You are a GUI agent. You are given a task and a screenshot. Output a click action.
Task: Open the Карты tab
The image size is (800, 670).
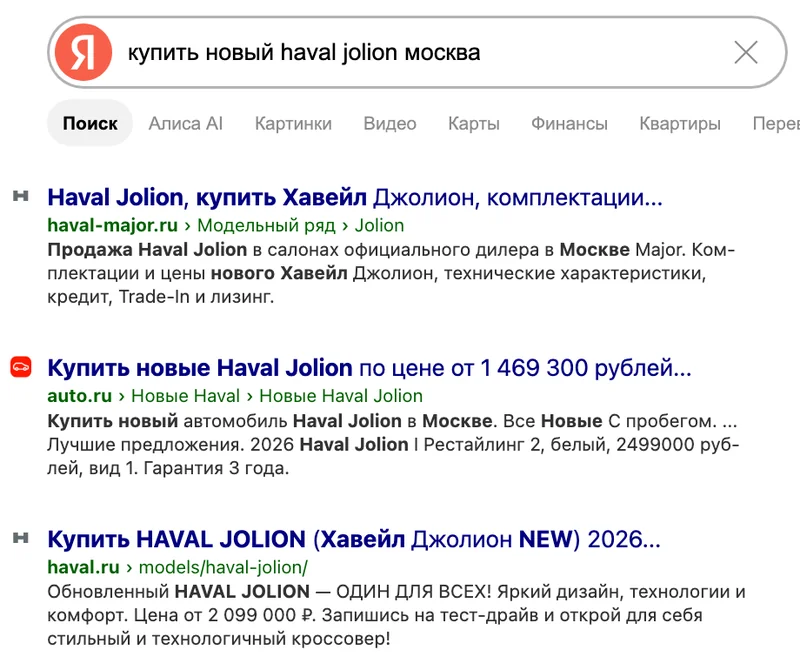(x=474, y=123)
